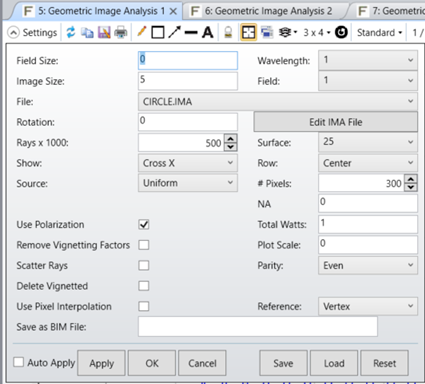
Task: Select the pencil annotation tool
Action: [x=142, y=32]
